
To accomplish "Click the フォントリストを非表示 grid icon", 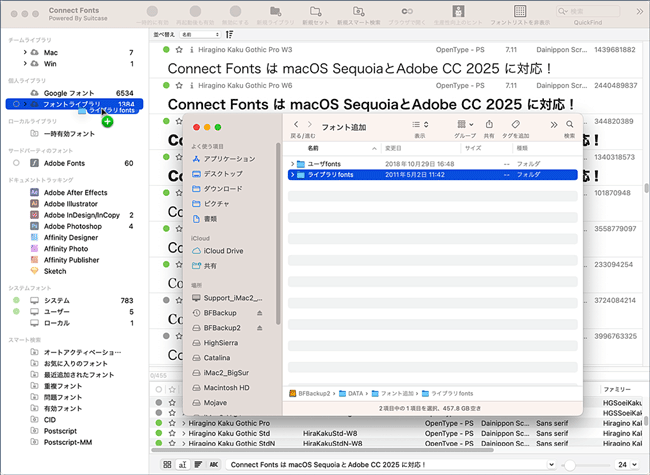I will click(x=520, y=11).
